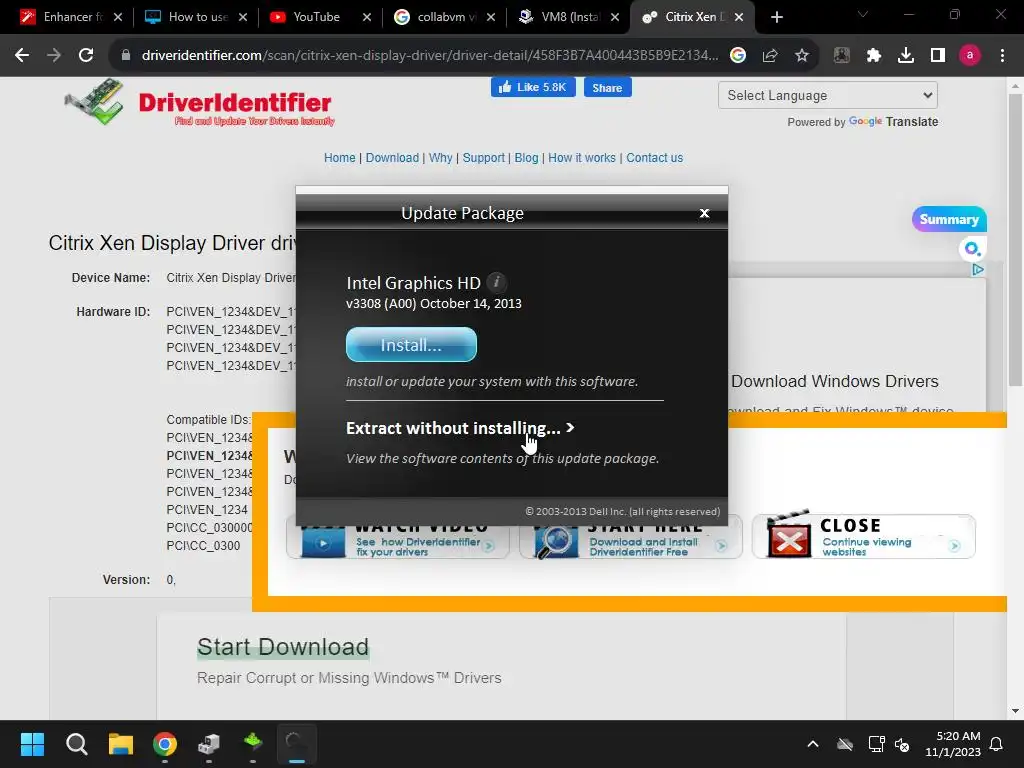Open the Why navigation link

(x=440, y=158)
